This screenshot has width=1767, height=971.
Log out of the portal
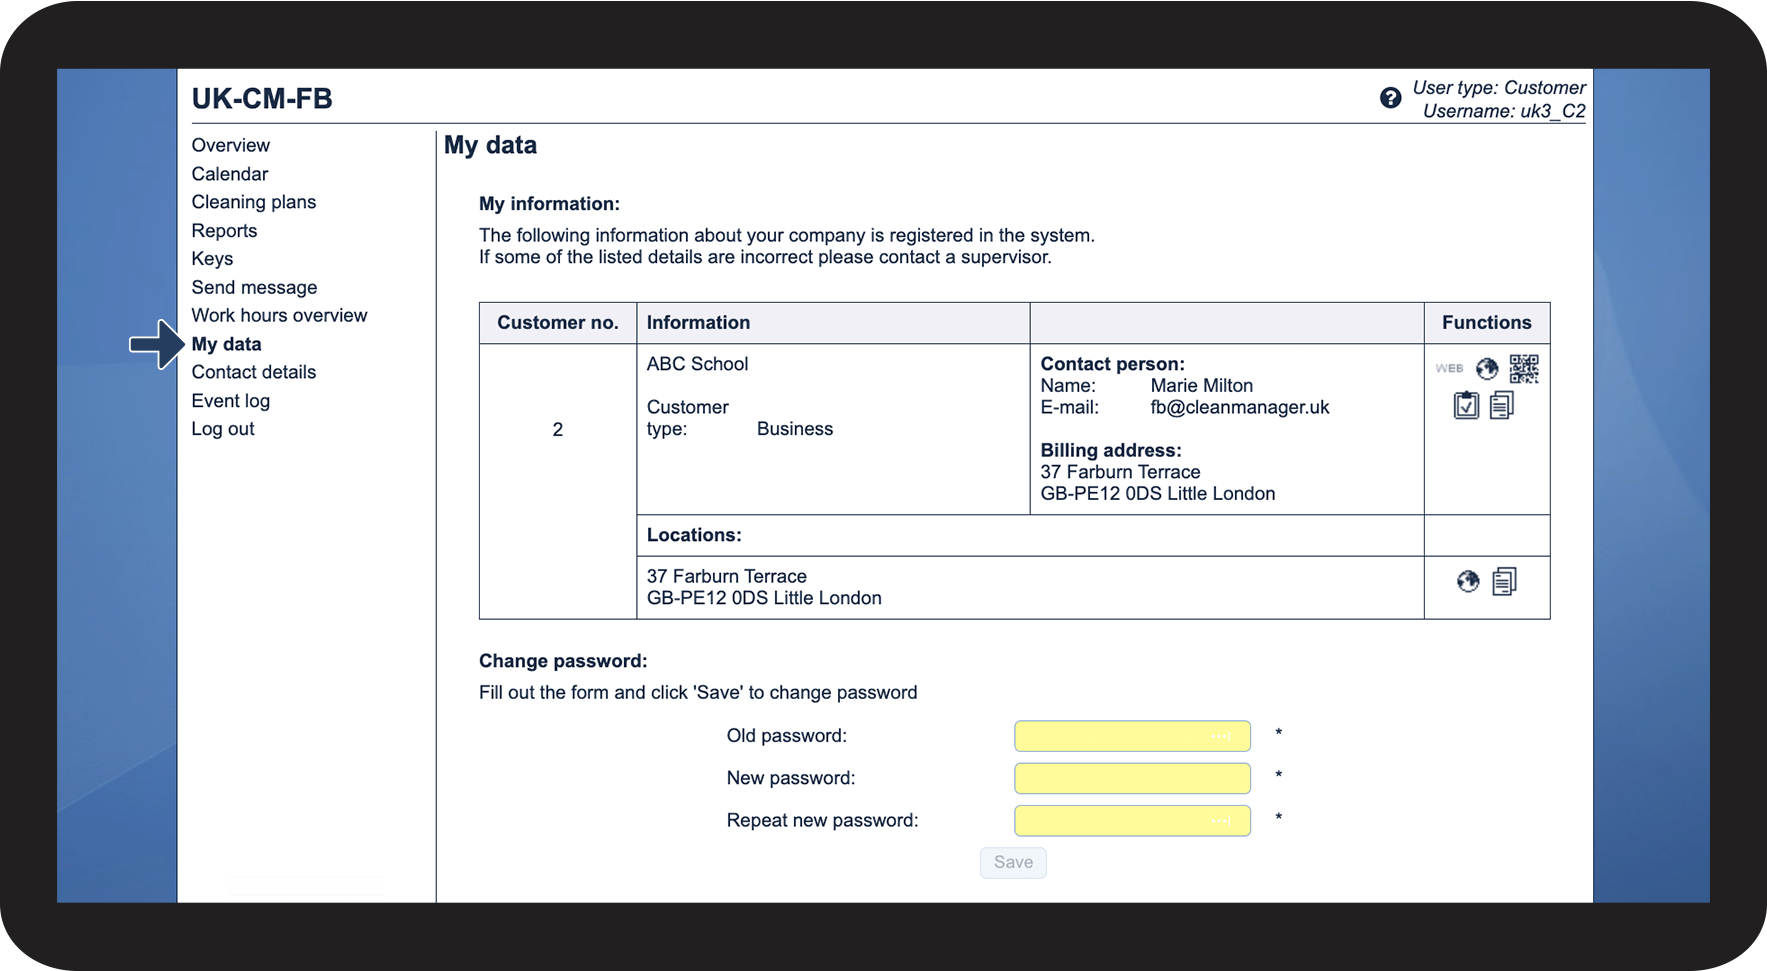(x=223, y=429)
